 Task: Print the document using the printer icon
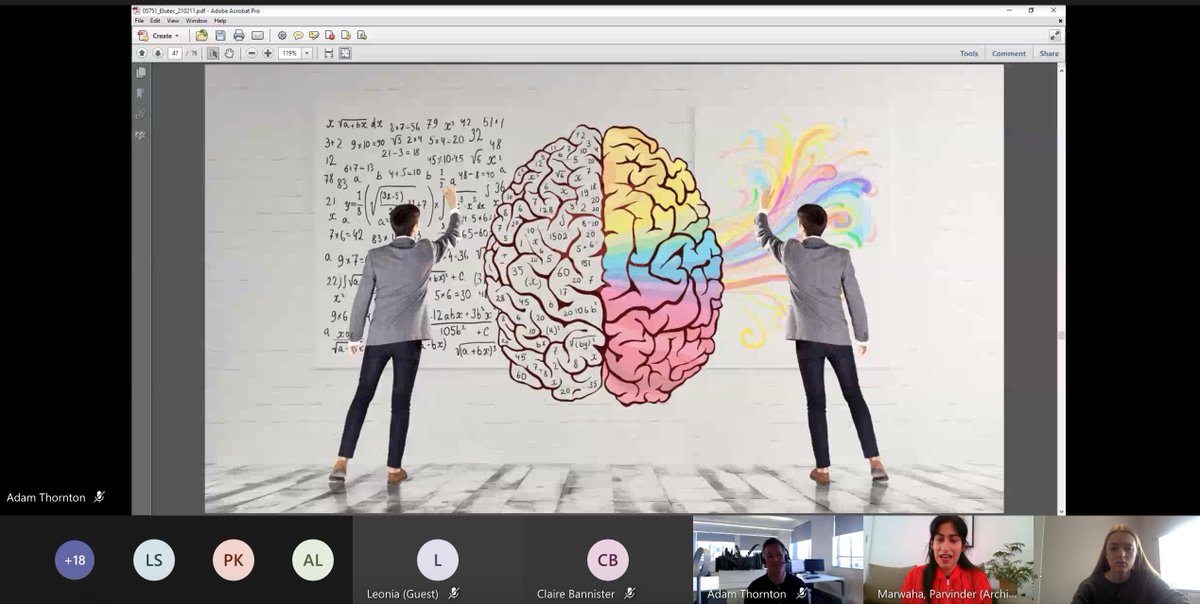click(x=238, y=35)
